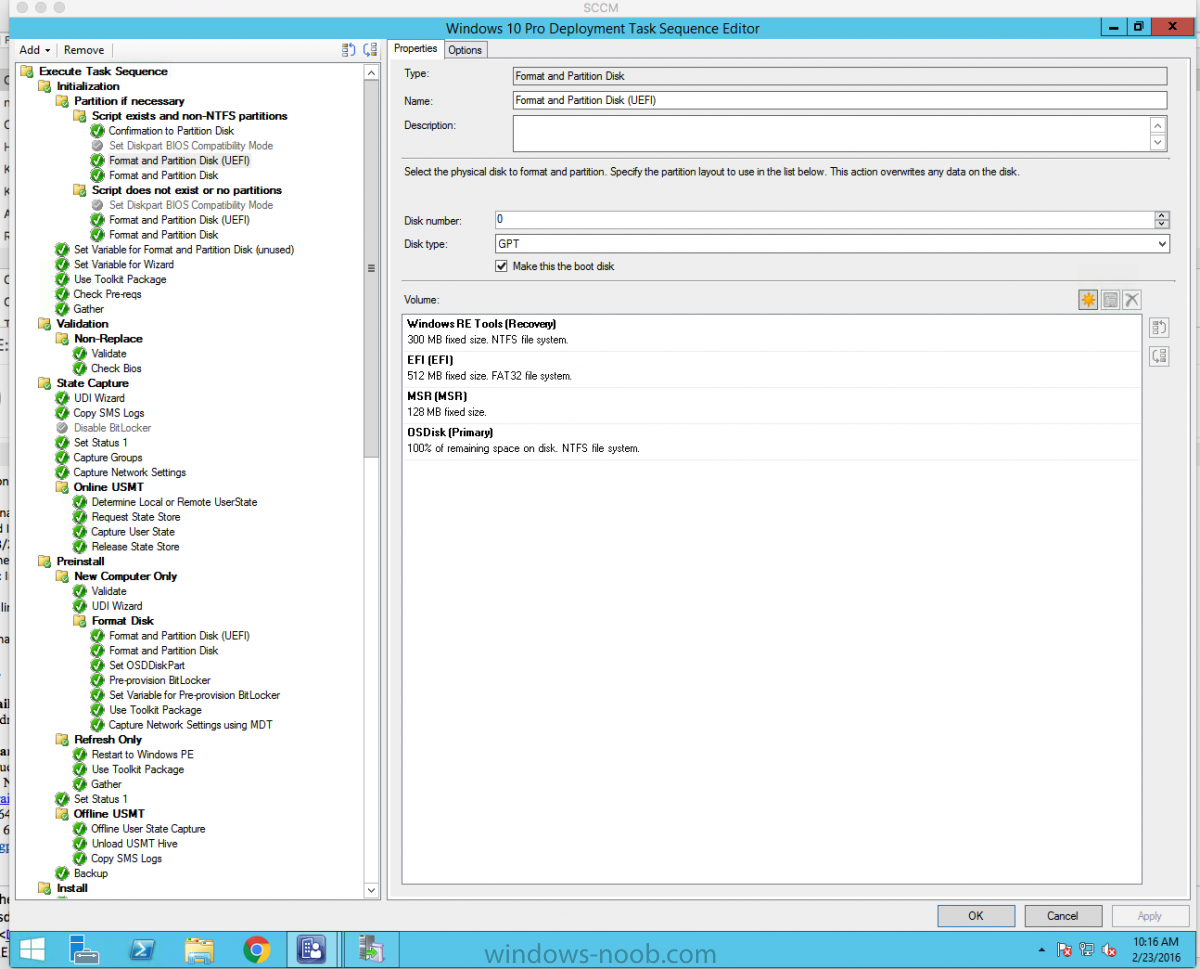Click the disabled Apply button
Screen dimensions: 1200x969
[1150, 916]
